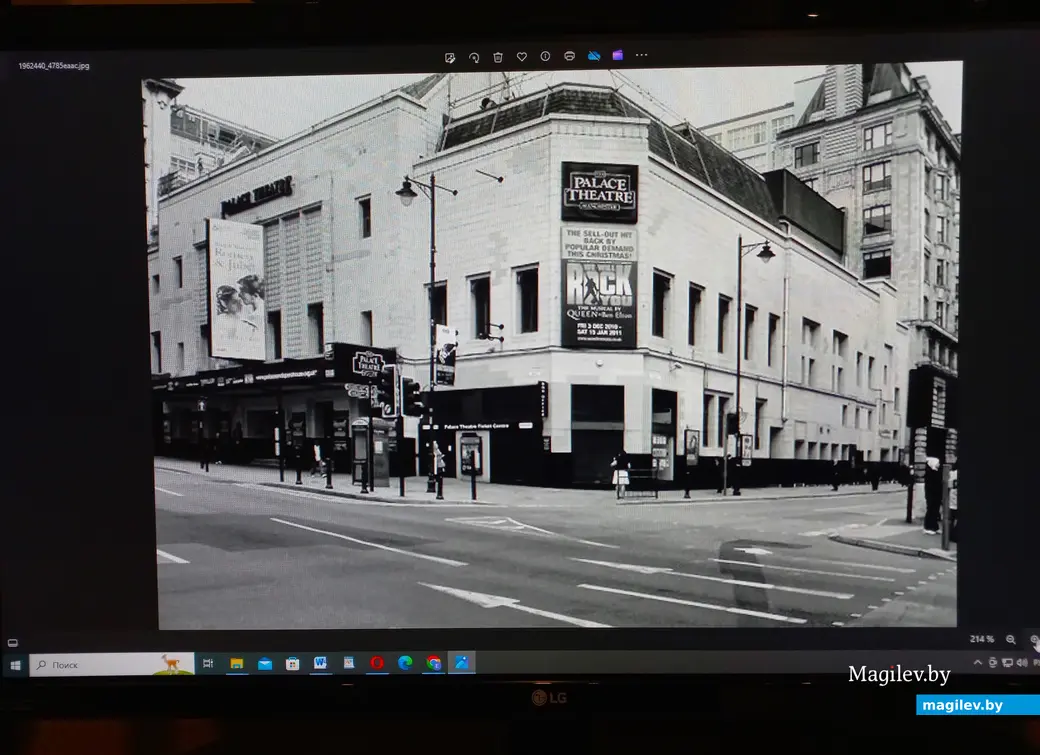
Task: Toggle the filmstrip view at bottom-left
Action: pyautogui.click(x=13, y=643)
